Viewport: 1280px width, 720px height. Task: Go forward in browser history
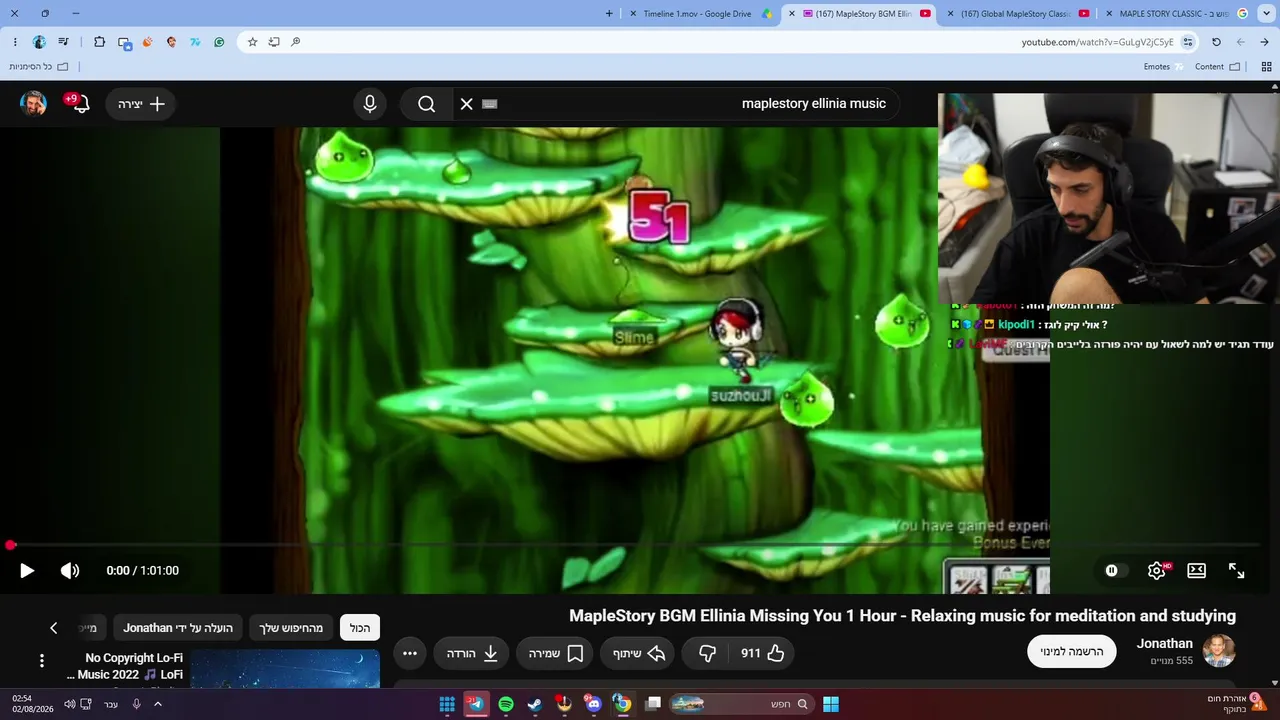[x=1241, y=42]
